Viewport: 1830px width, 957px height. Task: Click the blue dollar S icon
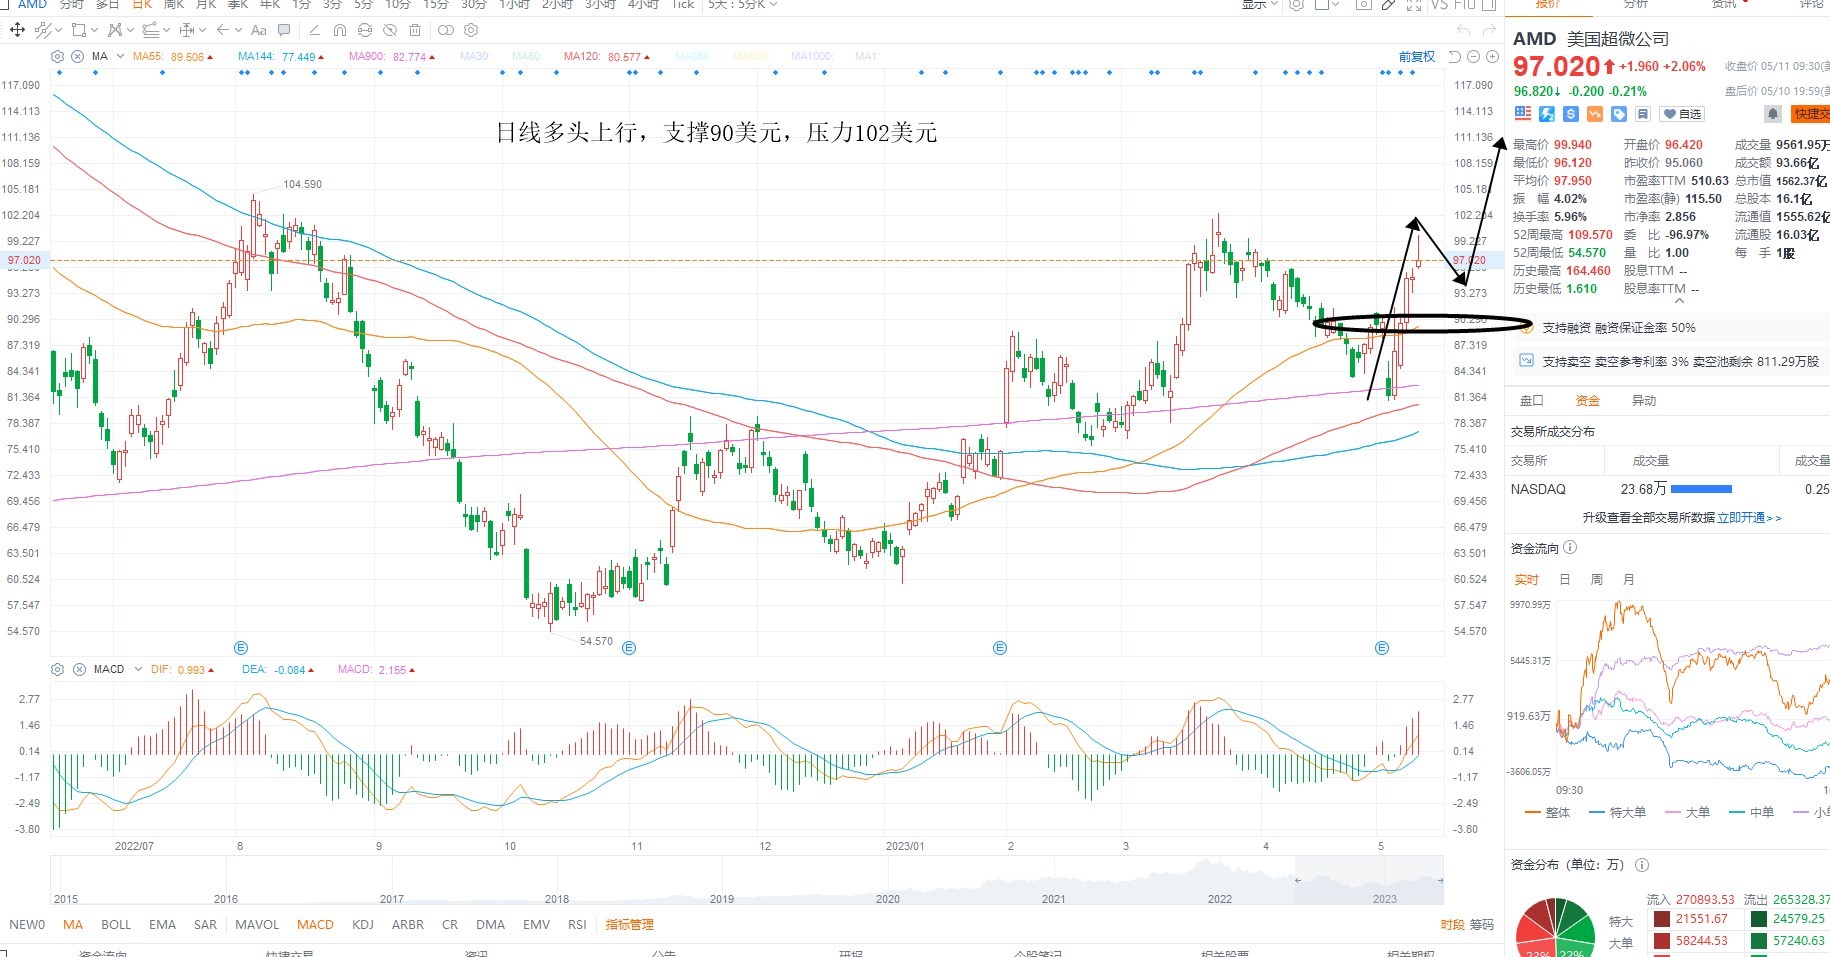[x=1571, y=113]
